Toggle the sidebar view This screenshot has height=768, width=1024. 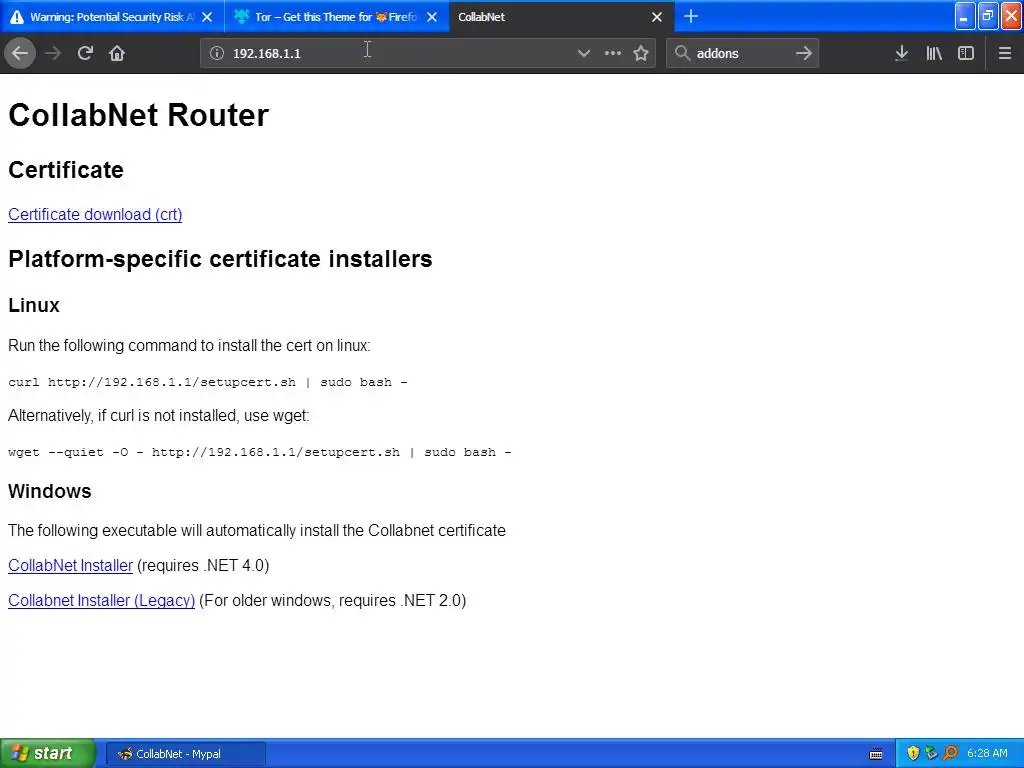[x=966, y=54]
